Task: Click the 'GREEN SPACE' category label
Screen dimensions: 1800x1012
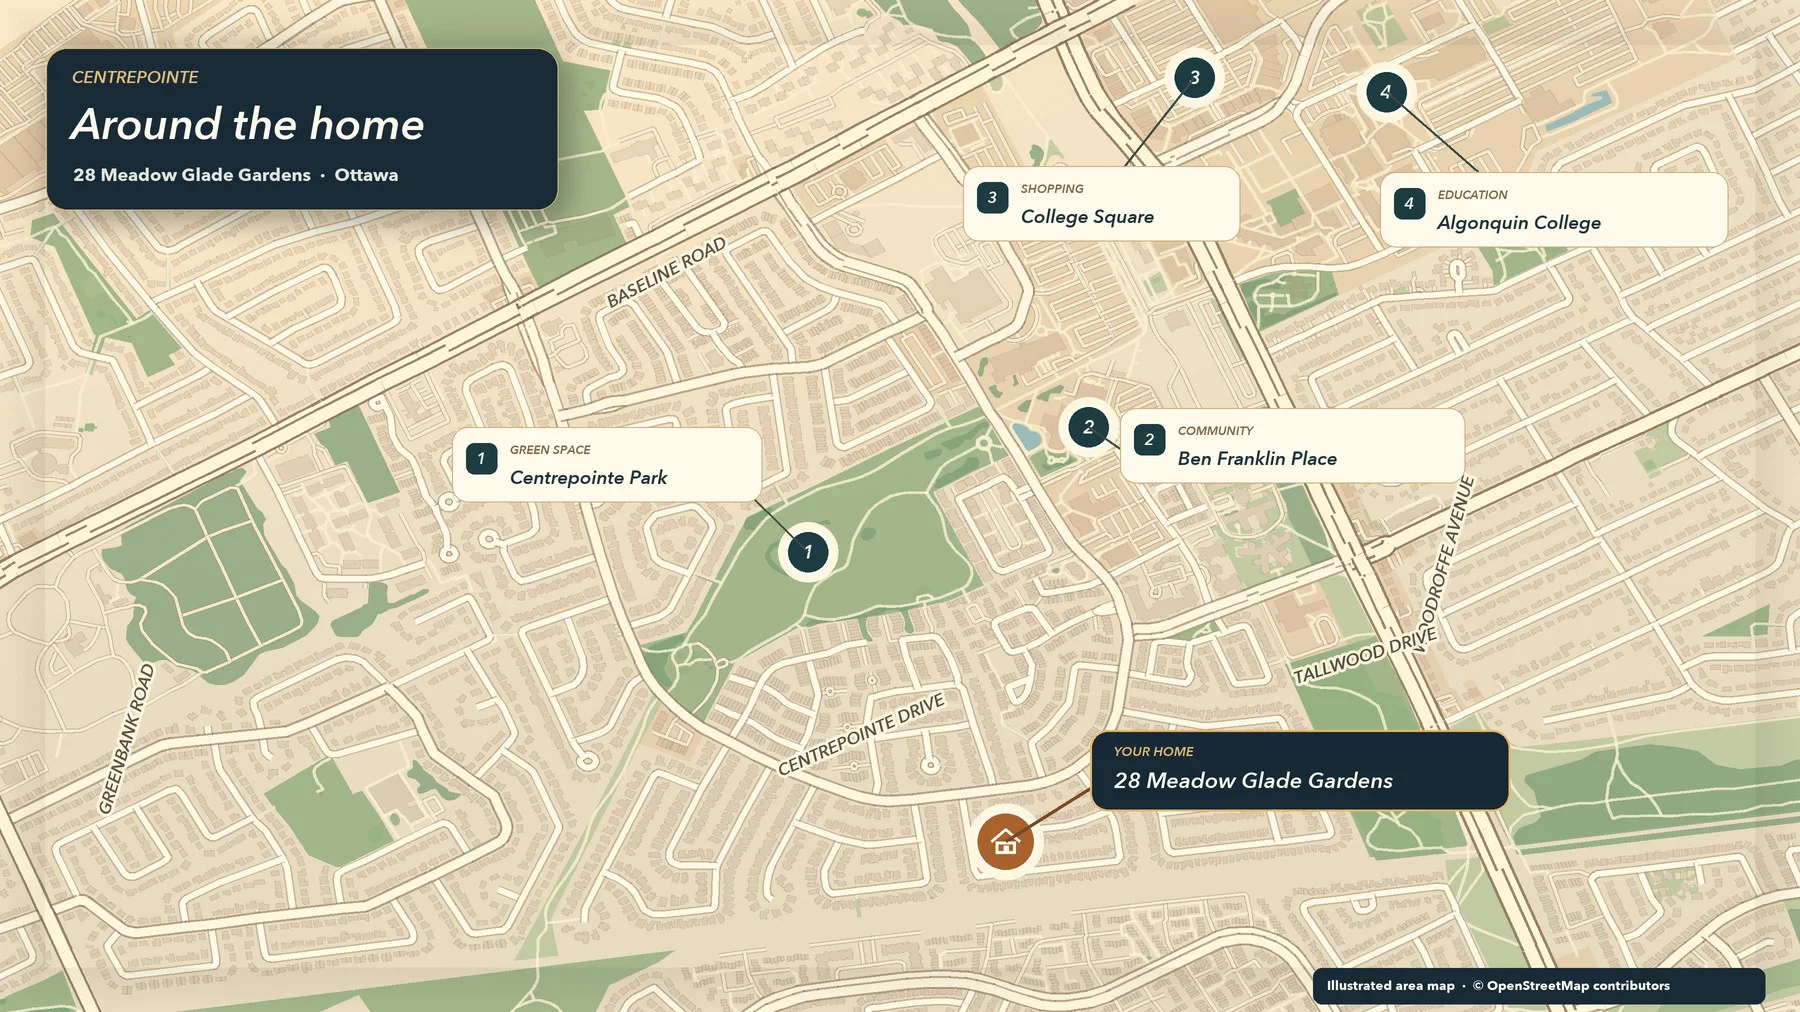Action: click(550, 450)
